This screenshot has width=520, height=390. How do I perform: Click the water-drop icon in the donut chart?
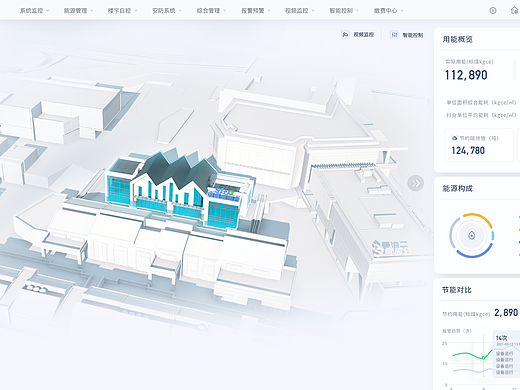click(471, 235)
